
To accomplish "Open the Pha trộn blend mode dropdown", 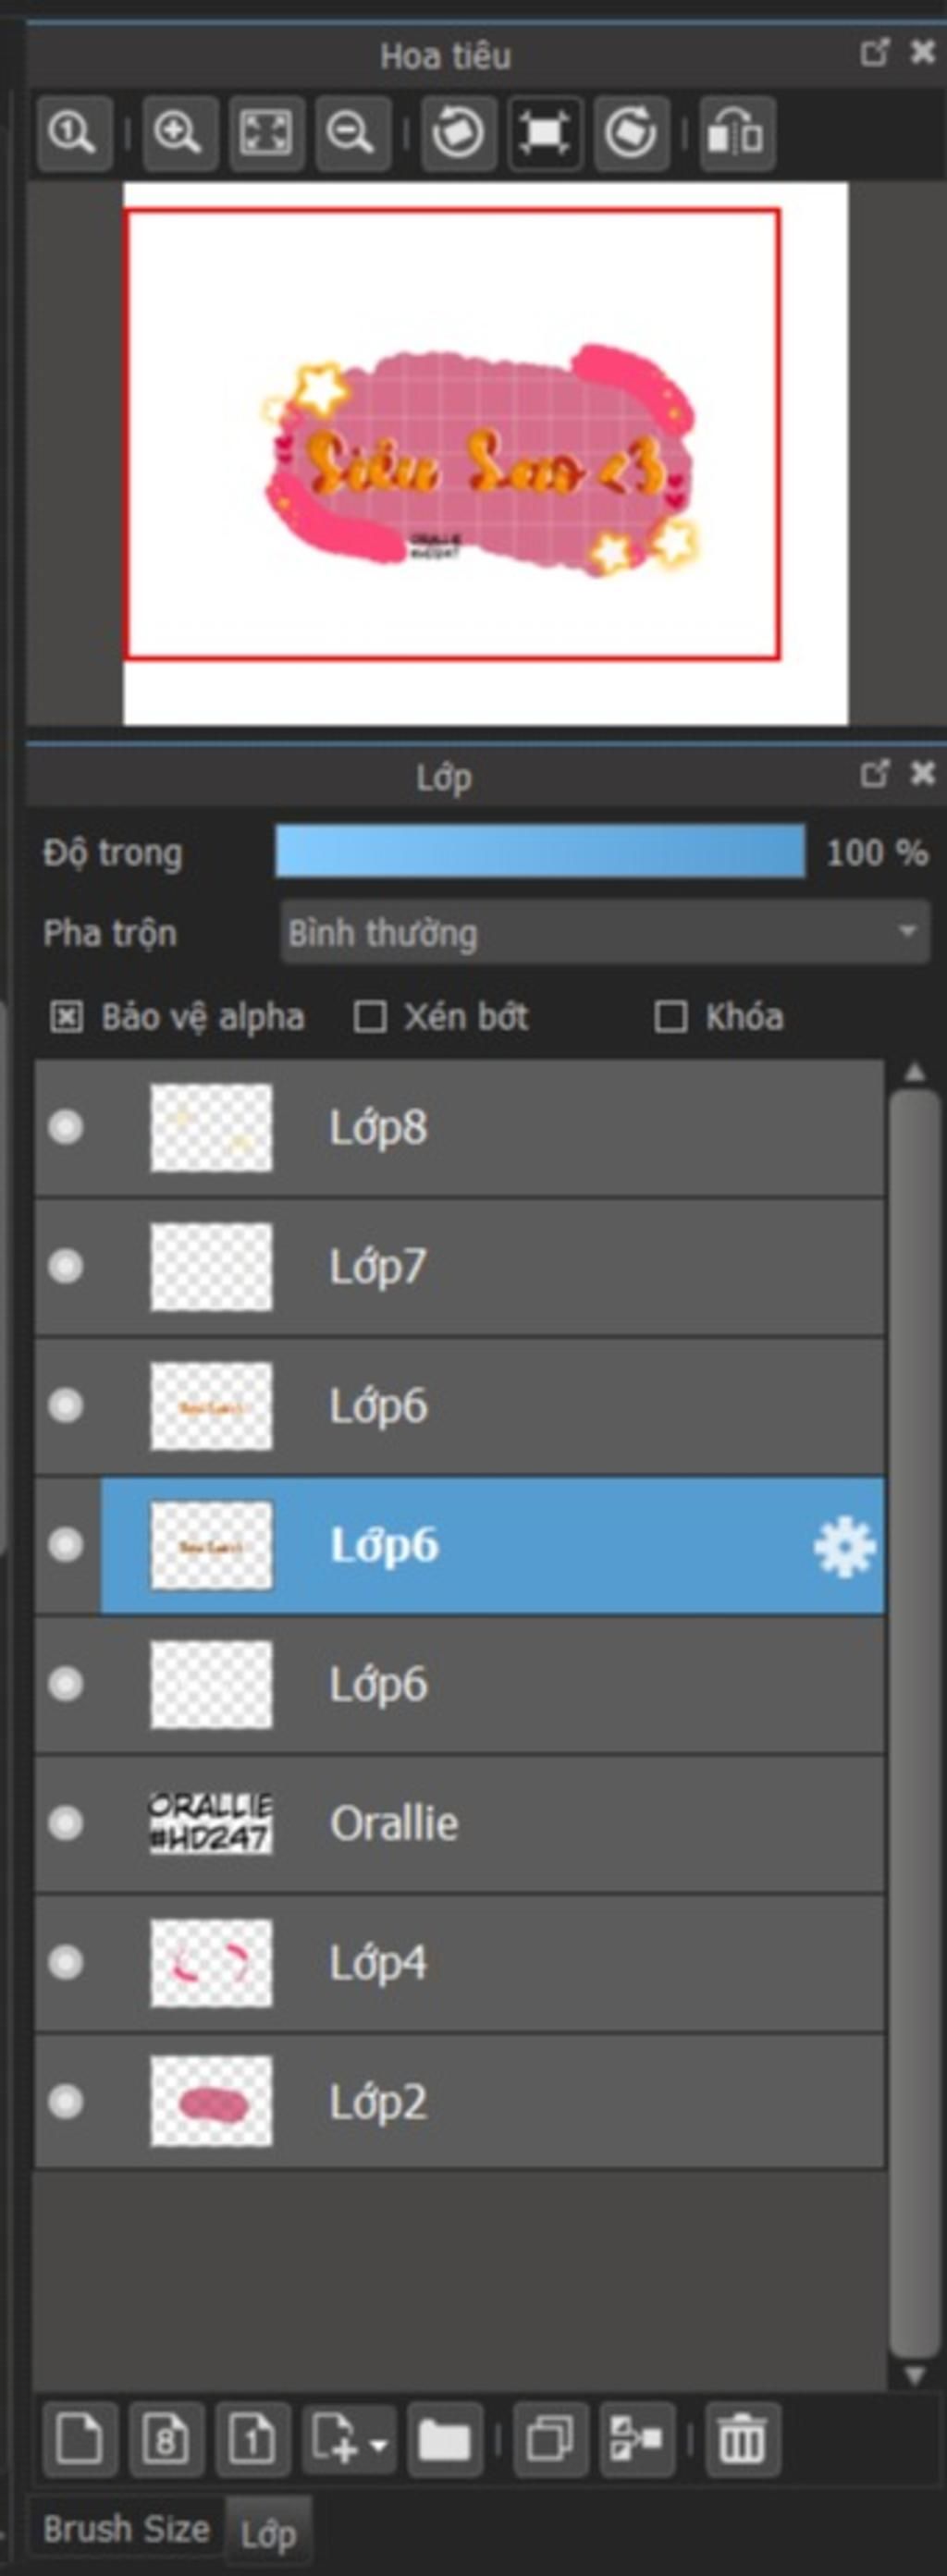I will (605, 932).
